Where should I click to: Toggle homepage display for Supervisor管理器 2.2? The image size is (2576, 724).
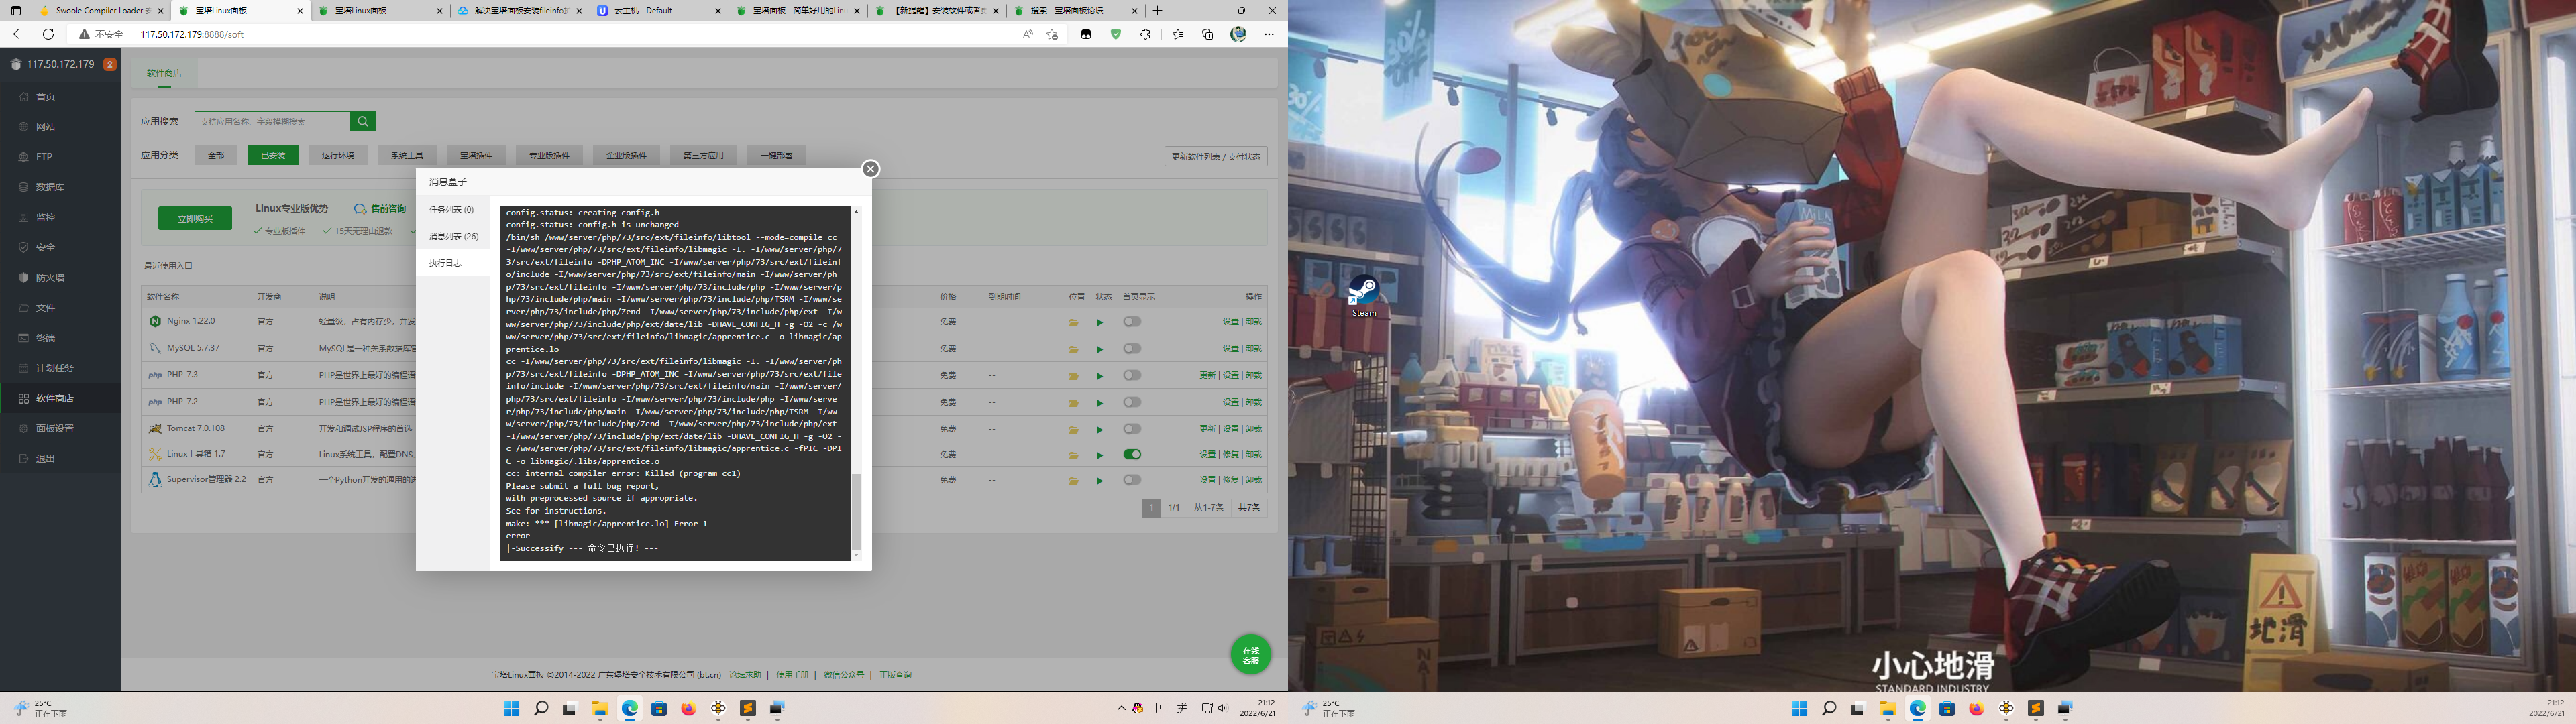(1132, 480)
